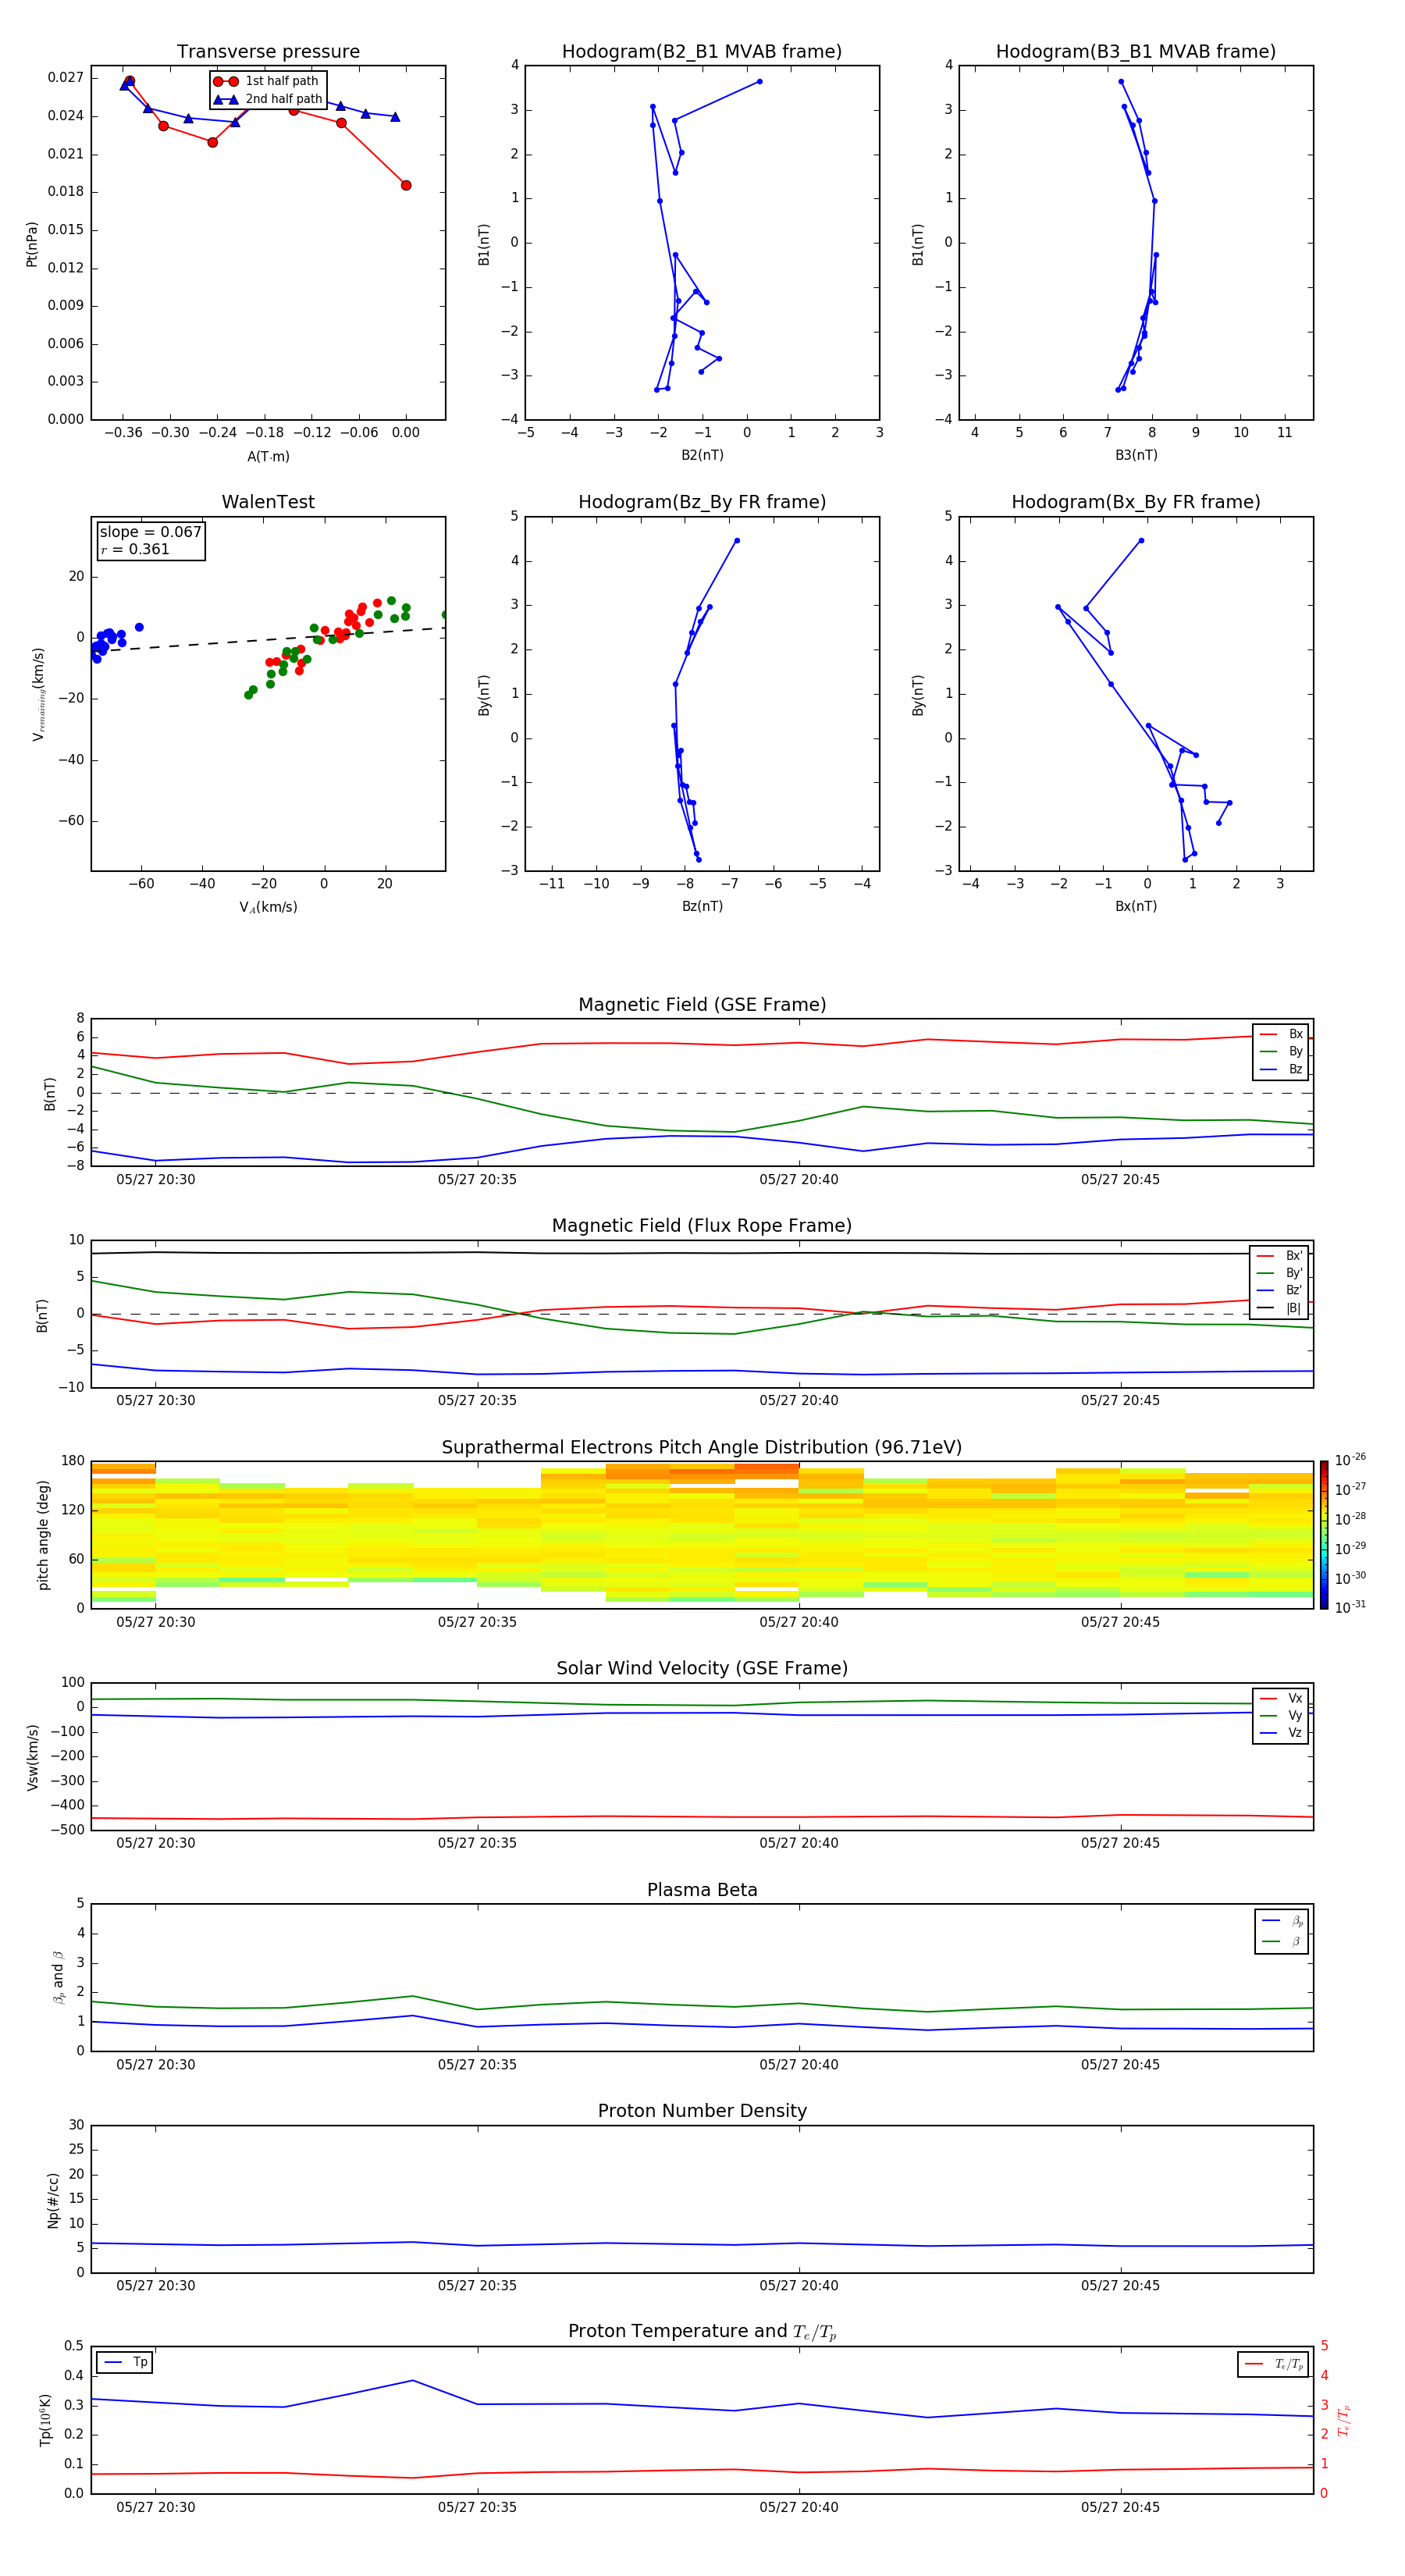Select the "Vx" legend entry
The height and width of the screenshot is (2576, 1405).
tap(1281, 1698)
